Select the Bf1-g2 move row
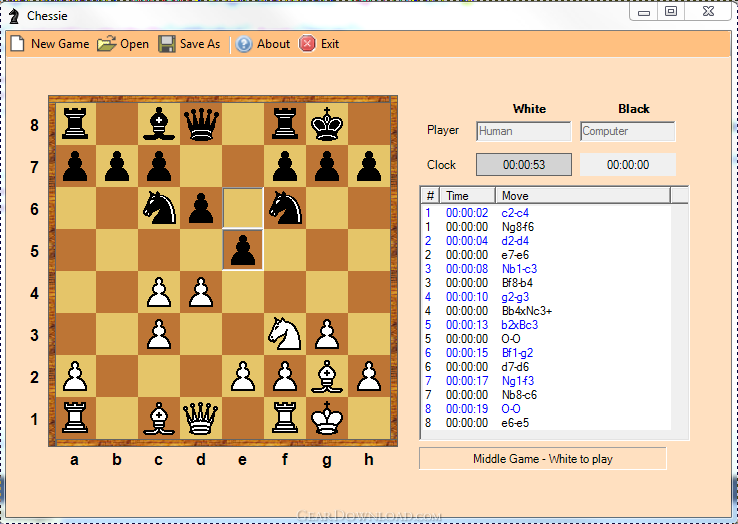This screenshot has height=524, width=738. [x=546, y=353]
